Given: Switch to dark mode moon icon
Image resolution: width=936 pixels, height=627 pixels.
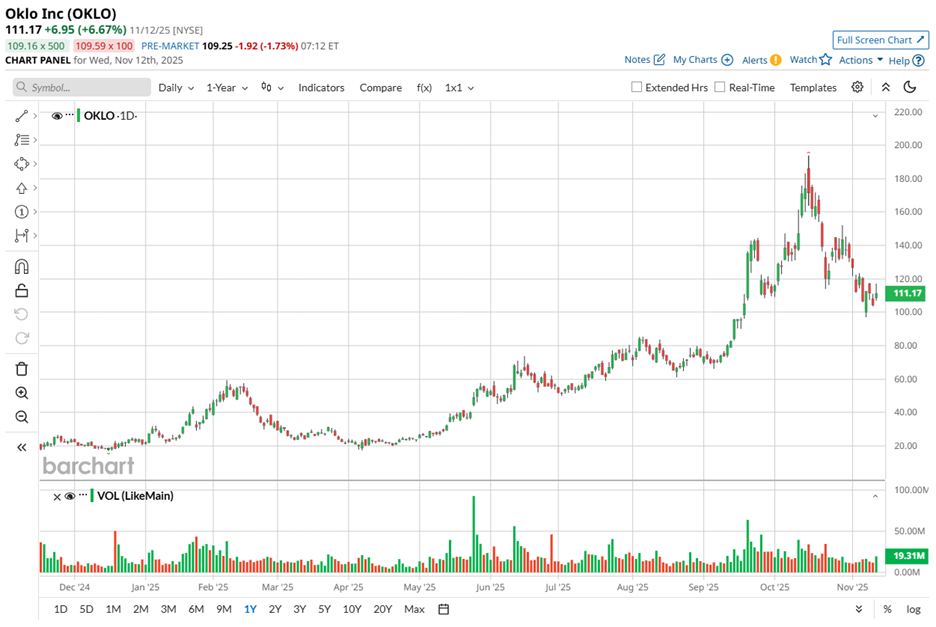Looking at the screenshot, I should 910,87.
